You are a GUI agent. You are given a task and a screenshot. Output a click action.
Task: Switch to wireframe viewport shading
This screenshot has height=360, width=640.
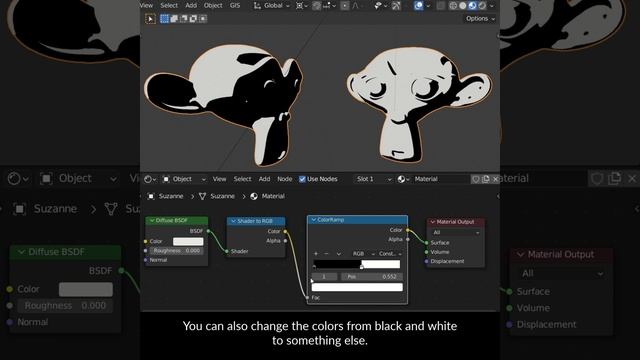pyautogui.click(x=453, y=6)
